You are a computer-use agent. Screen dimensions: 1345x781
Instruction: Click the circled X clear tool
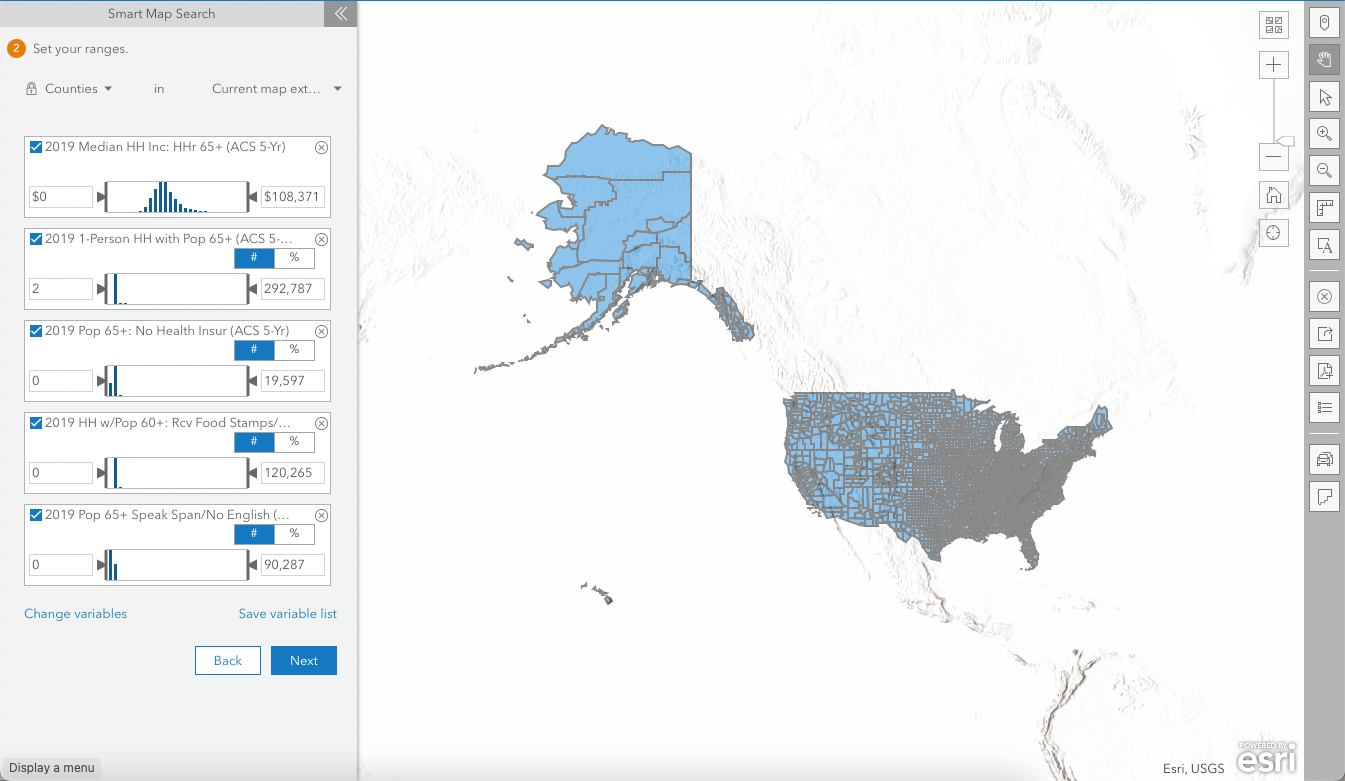(1324, 297)
